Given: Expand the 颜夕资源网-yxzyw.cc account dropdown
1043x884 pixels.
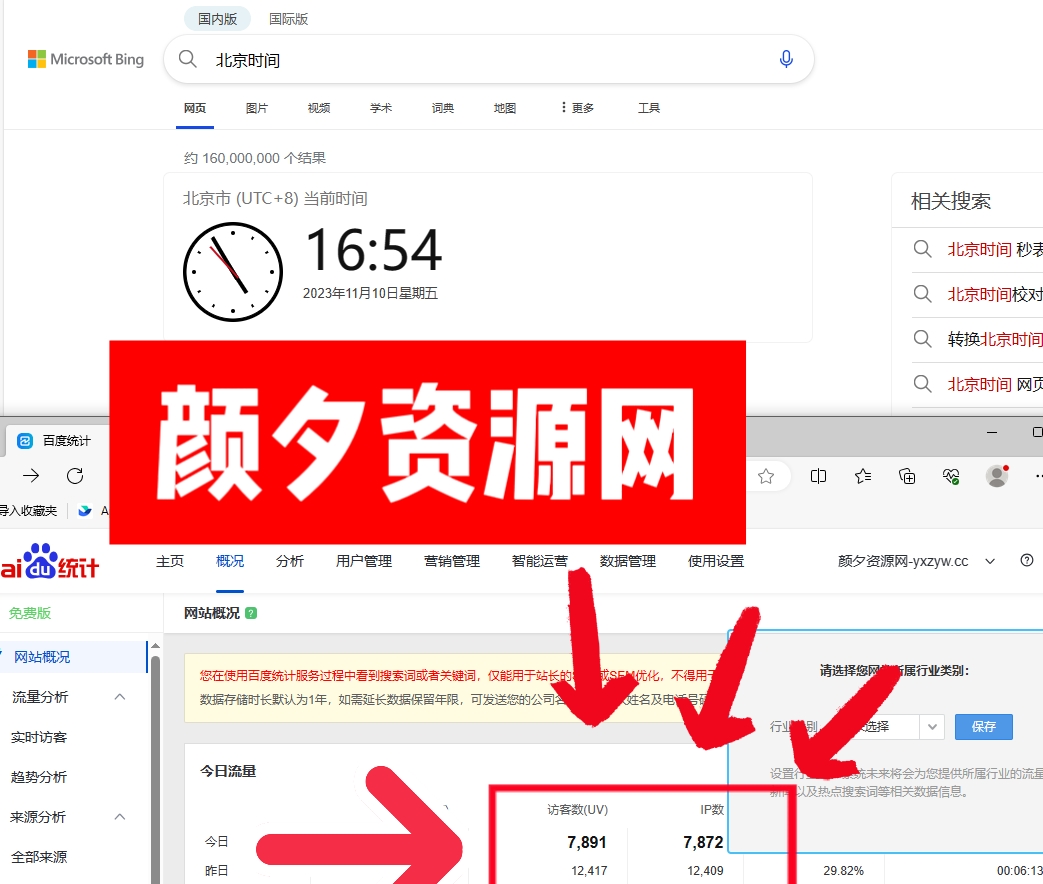Looking at the screenshot, I should click(989, 561).
